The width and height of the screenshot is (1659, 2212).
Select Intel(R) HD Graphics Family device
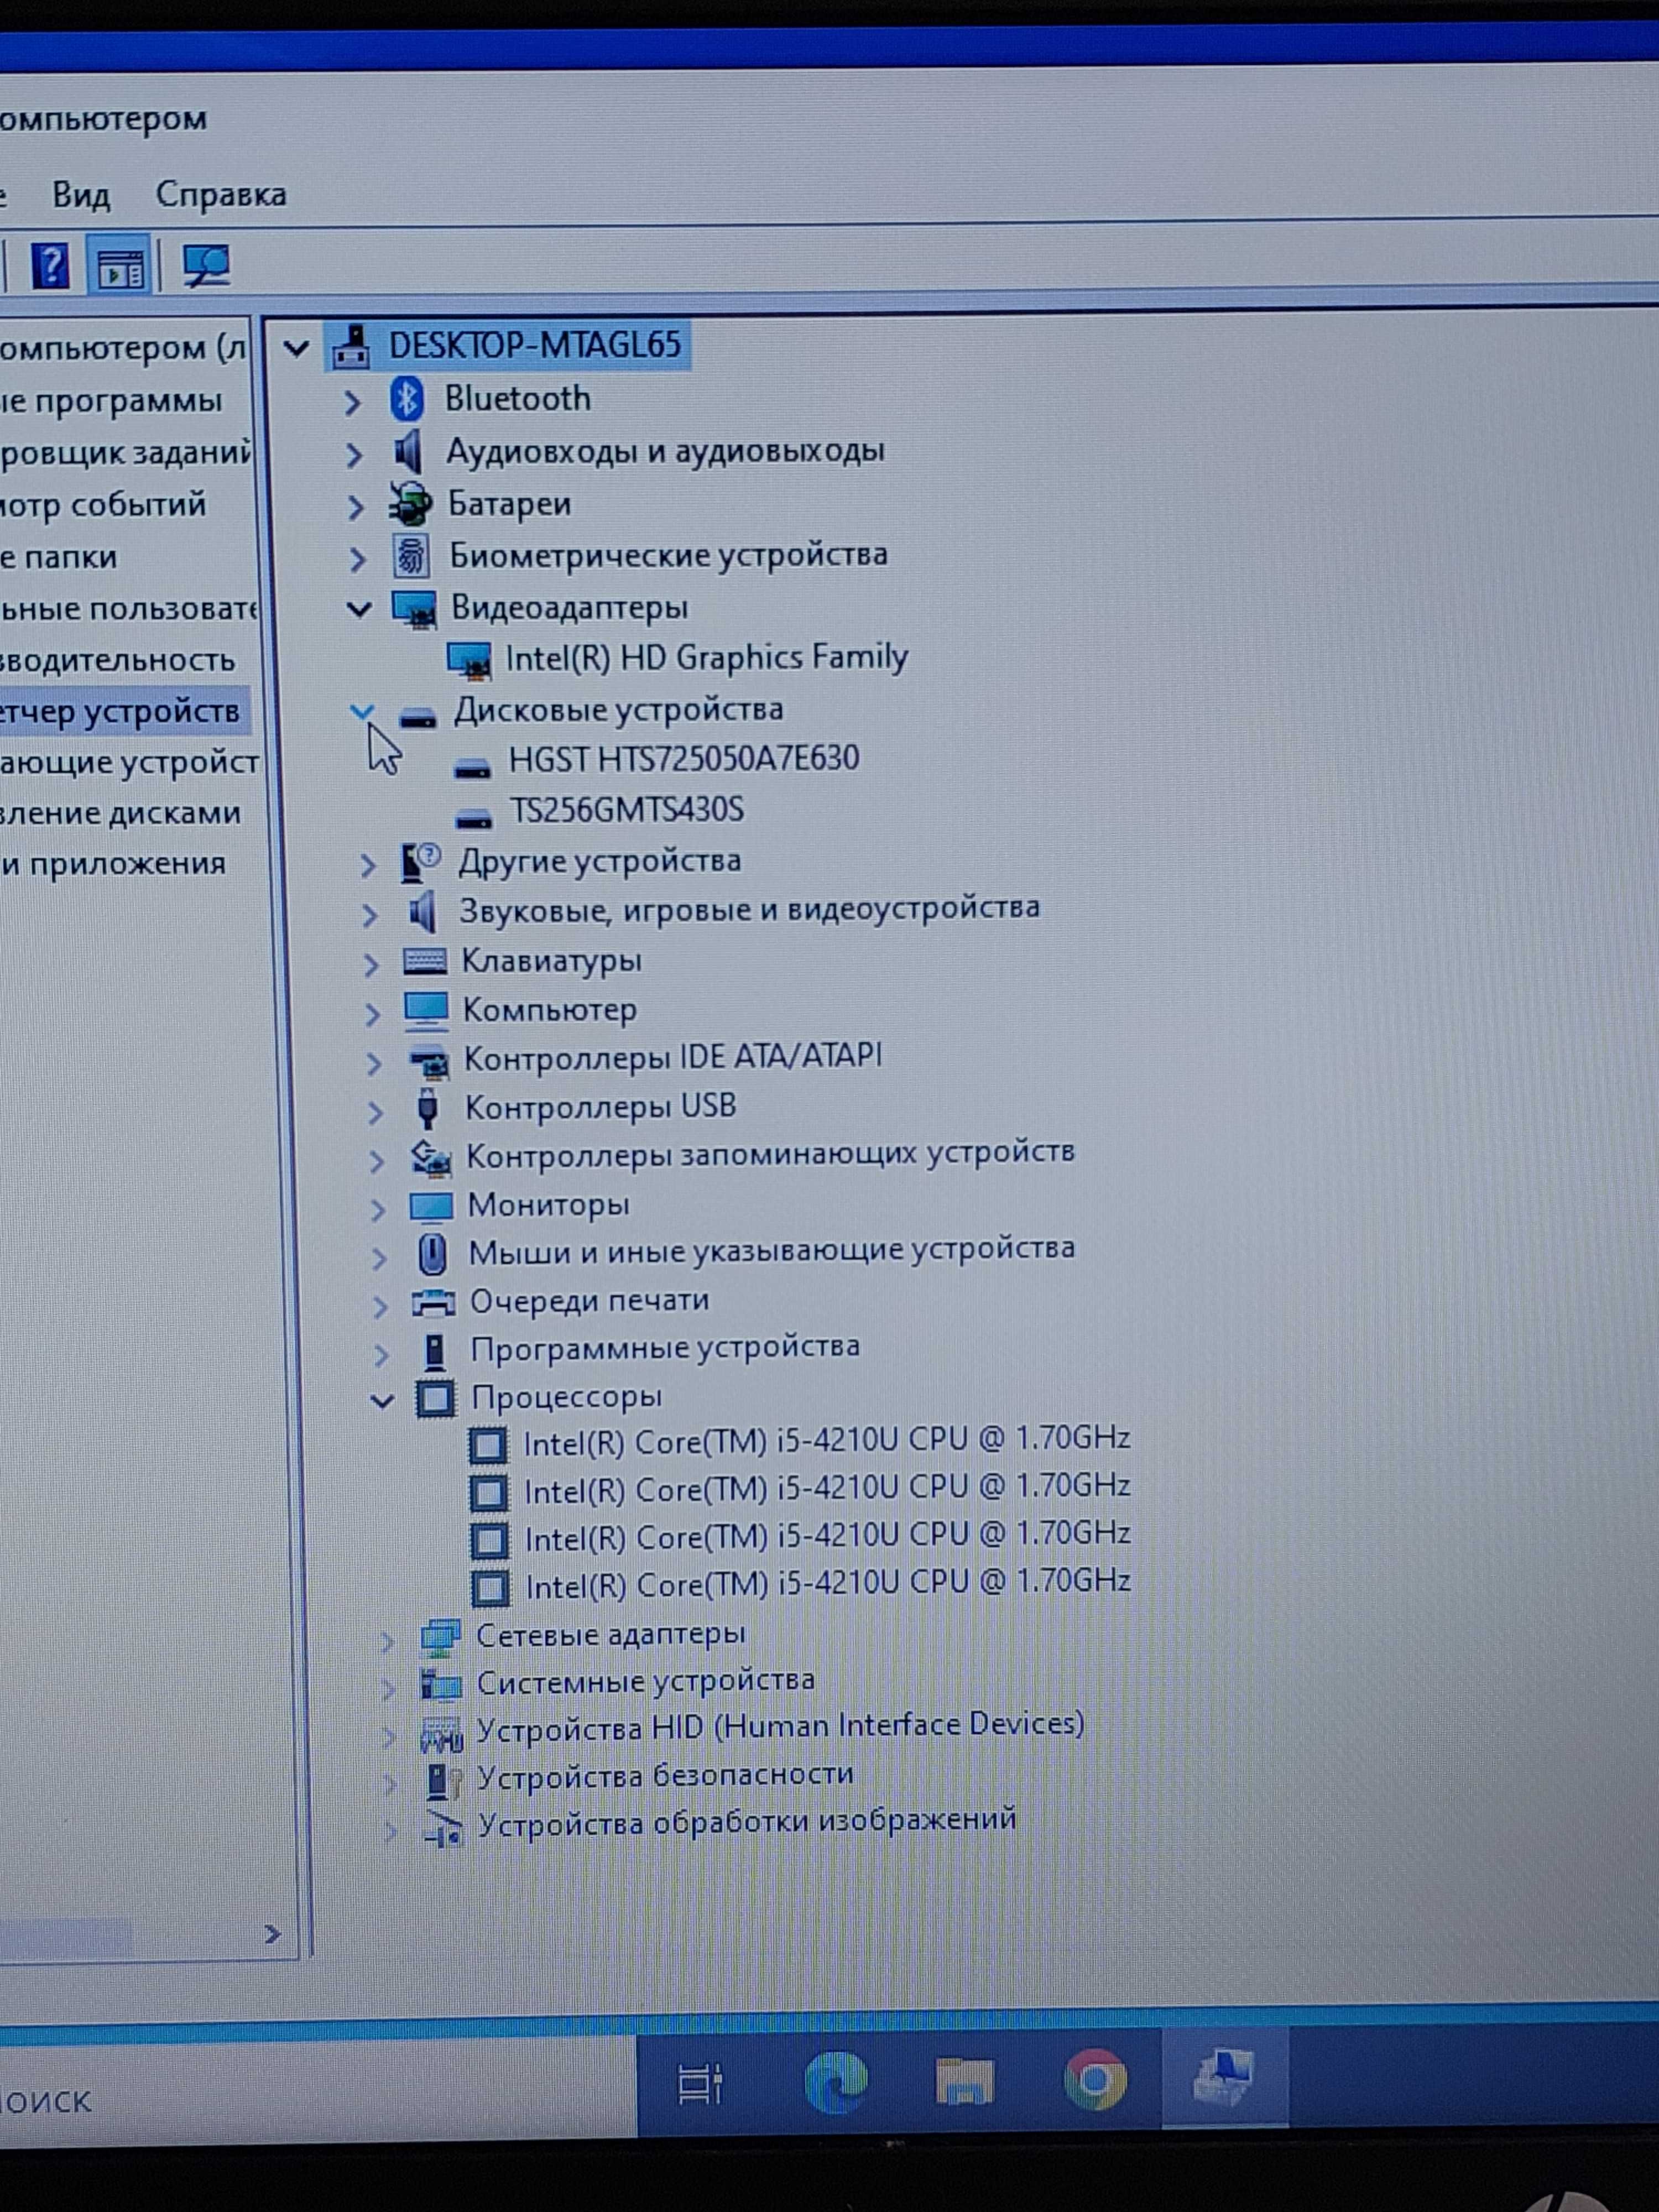tap(706, 658)
